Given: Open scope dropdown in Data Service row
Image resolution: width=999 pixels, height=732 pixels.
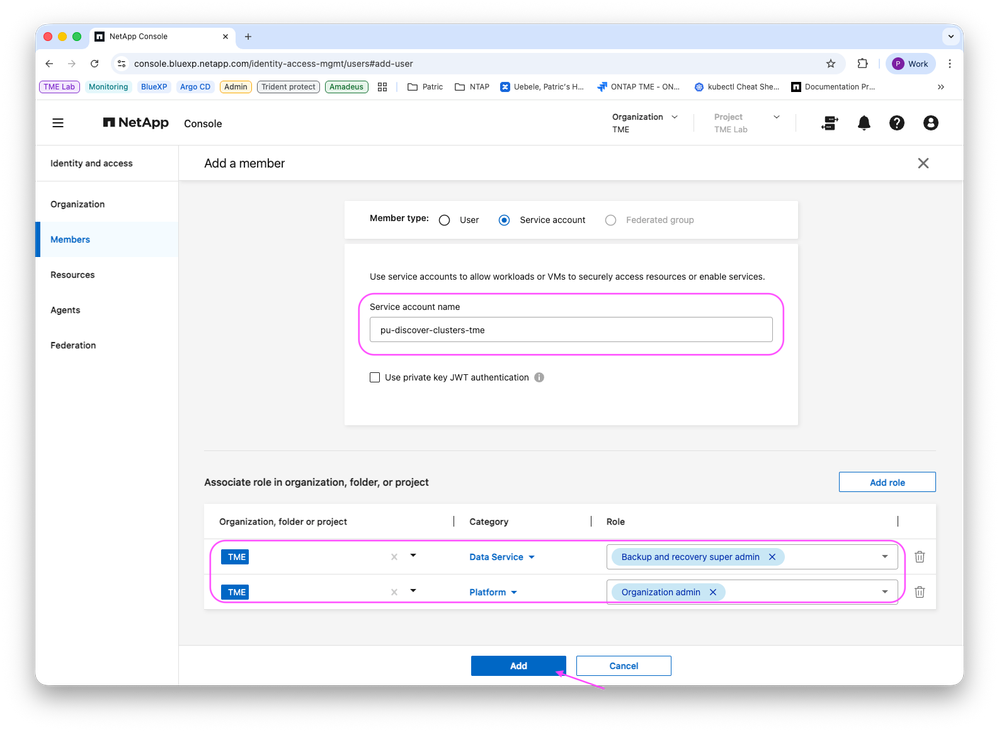Looking at the screenshot, I should (x=413, y=556).
